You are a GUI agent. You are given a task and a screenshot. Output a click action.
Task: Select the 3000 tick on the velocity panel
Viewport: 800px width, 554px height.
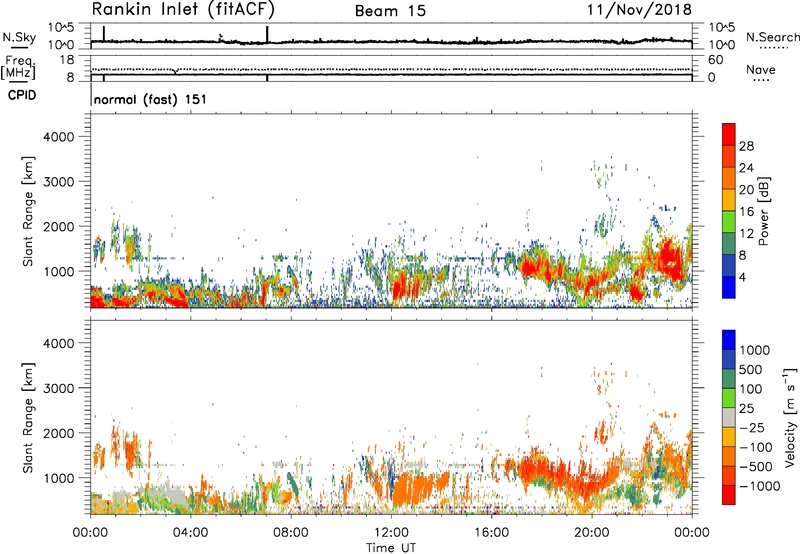pyautogui.click(x=59, y=388)
